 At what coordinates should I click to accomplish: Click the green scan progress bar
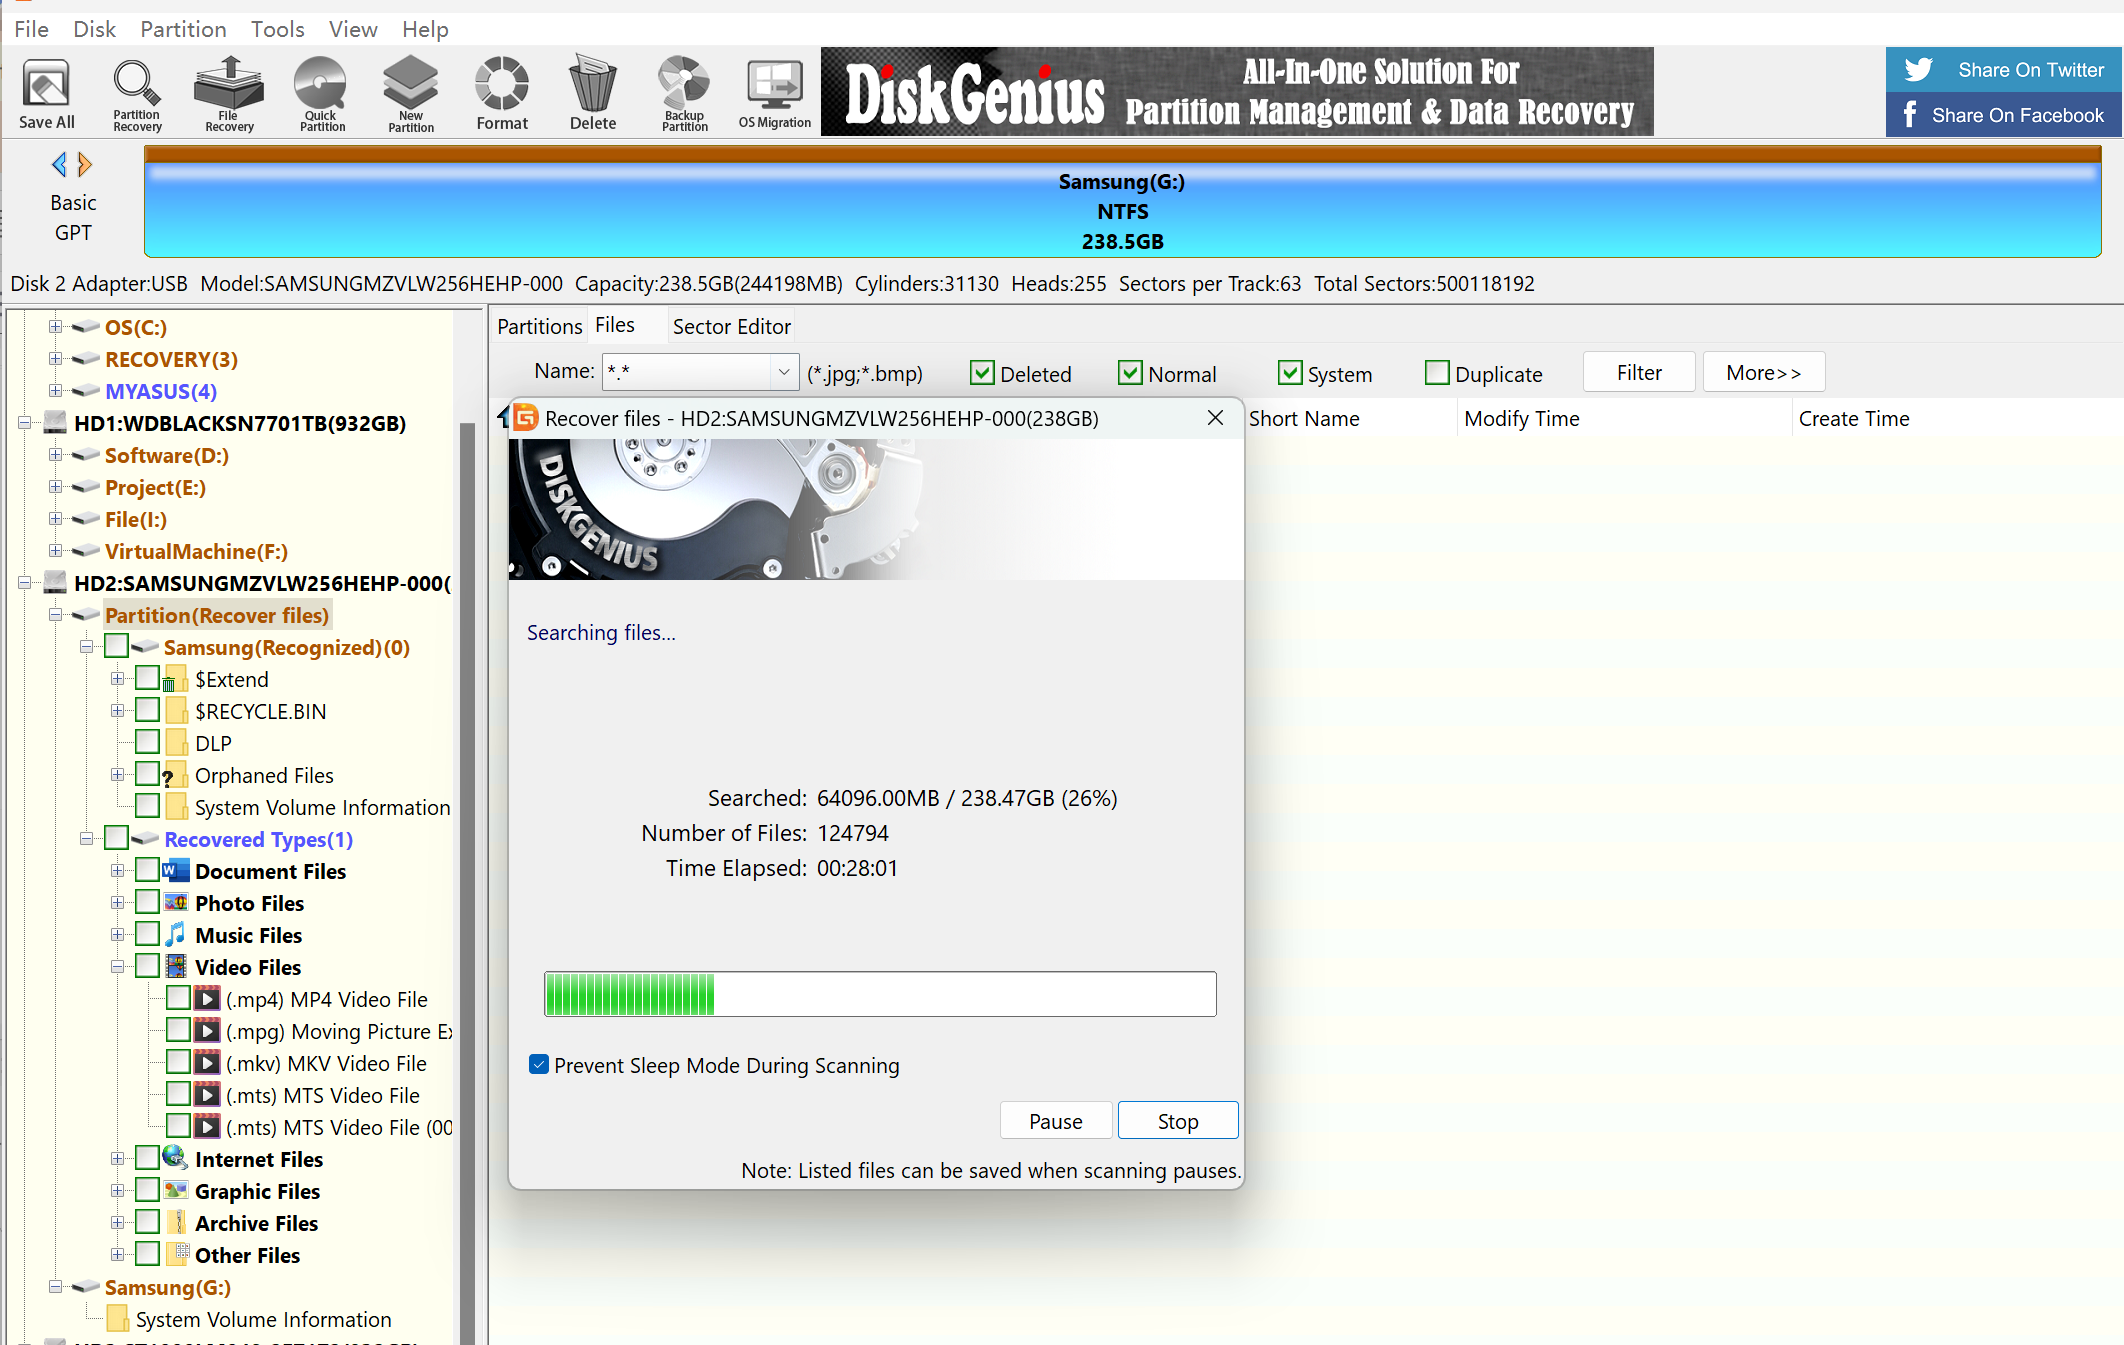click(880, 994)
